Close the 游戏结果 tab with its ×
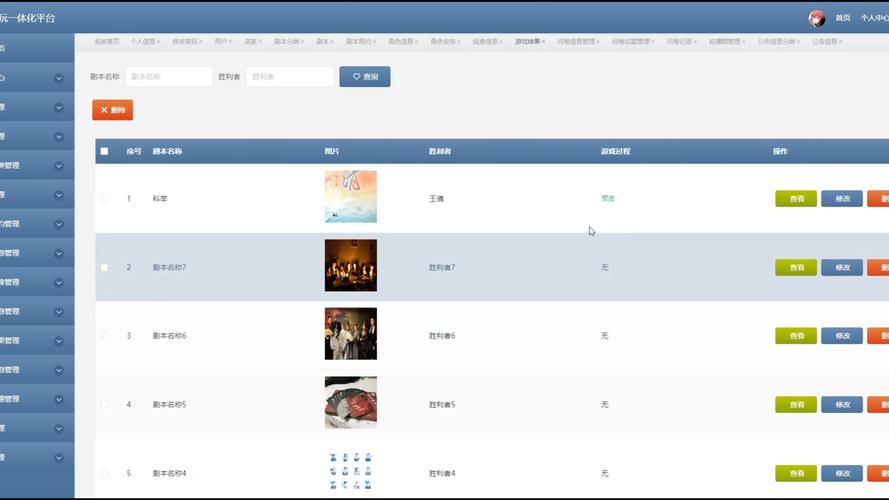The width and height of the screenshot is (889, 500). pos(544,42)
